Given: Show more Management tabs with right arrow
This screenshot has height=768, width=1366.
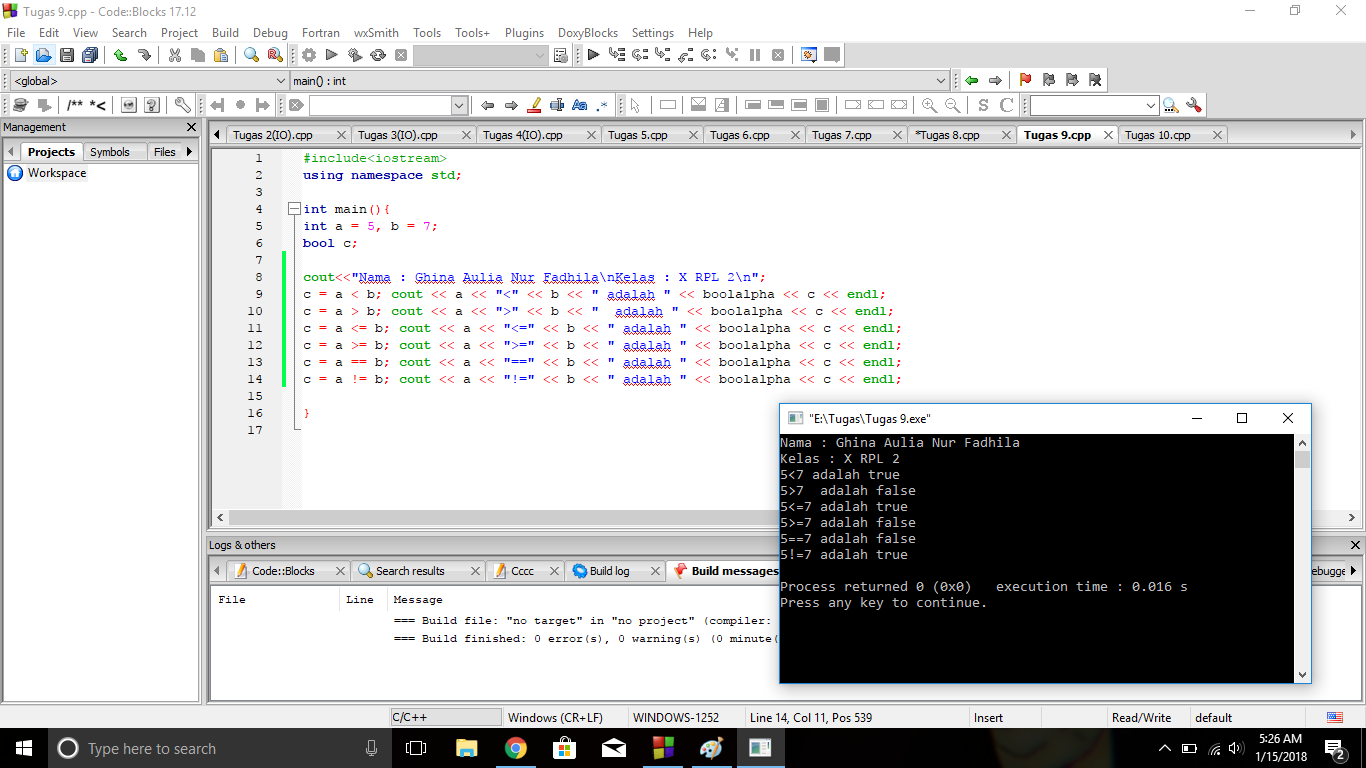Looking at the screenshot, I should (x=189, y=152).
